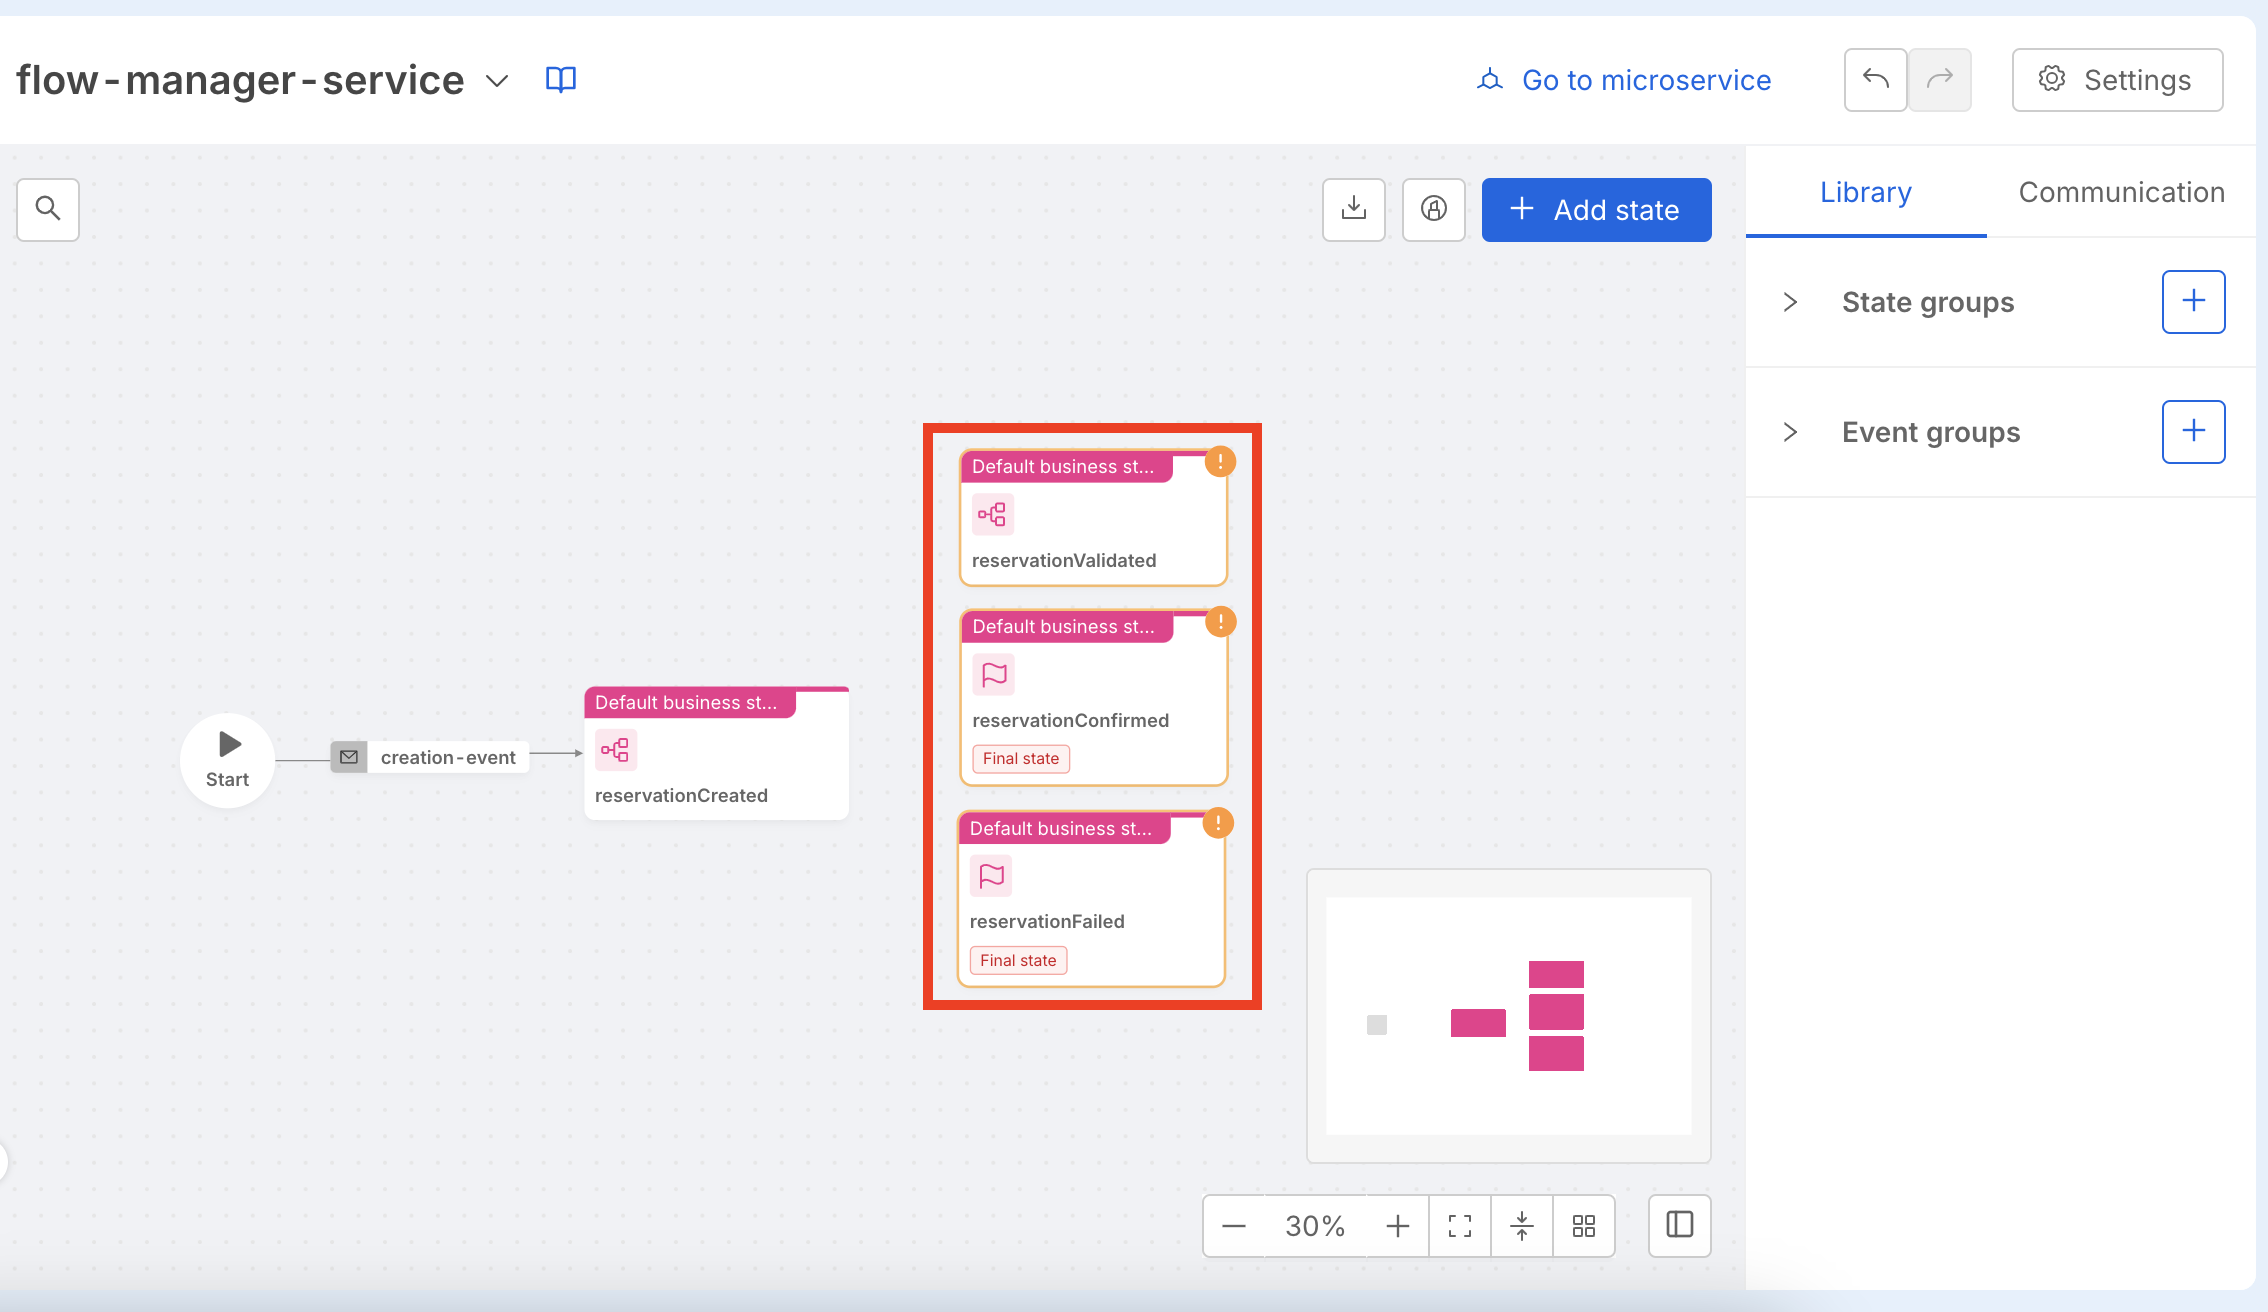Open the flow-manager-service title dropdown

497,81
